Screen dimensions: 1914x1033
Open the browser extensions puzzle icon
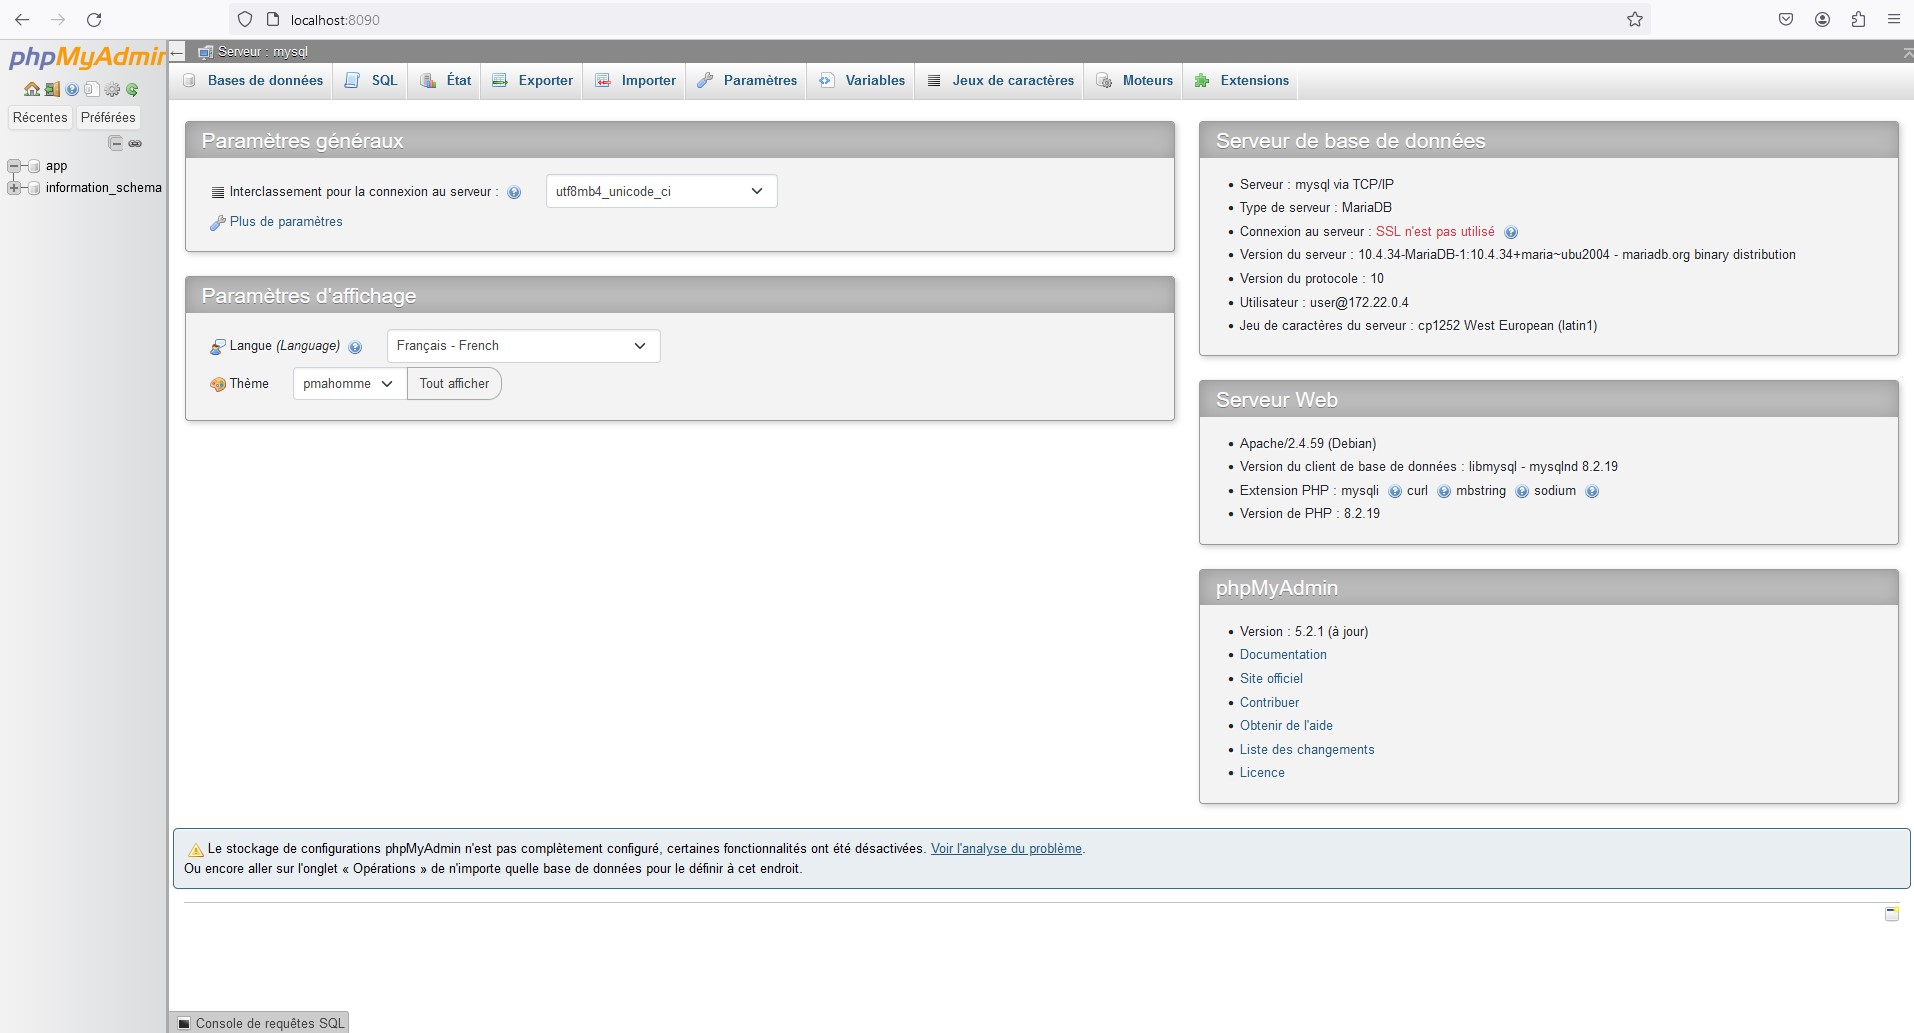pyautogui.click(x=1858, y=20)
